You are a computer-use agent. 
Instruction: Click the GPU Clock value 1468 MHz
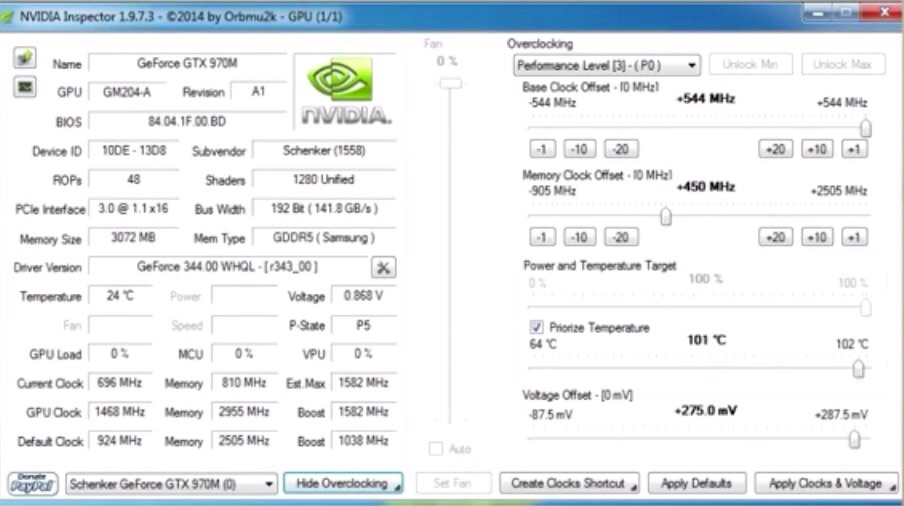(x=120, y=411)
